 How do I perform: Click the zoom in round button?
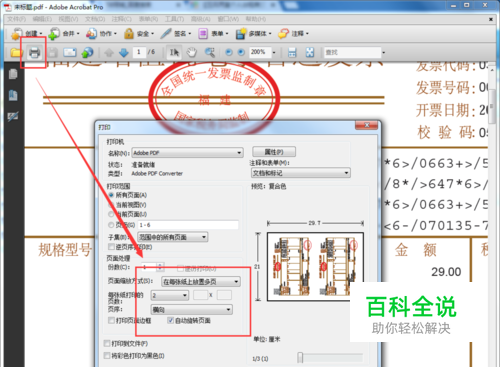[241, 52]
